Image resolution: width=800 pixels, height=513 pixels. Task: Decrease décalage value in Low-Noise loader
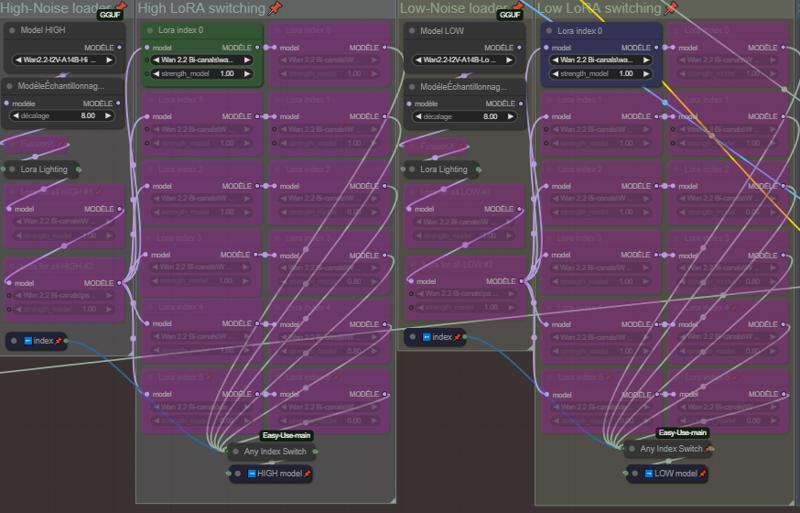point(418,116)
